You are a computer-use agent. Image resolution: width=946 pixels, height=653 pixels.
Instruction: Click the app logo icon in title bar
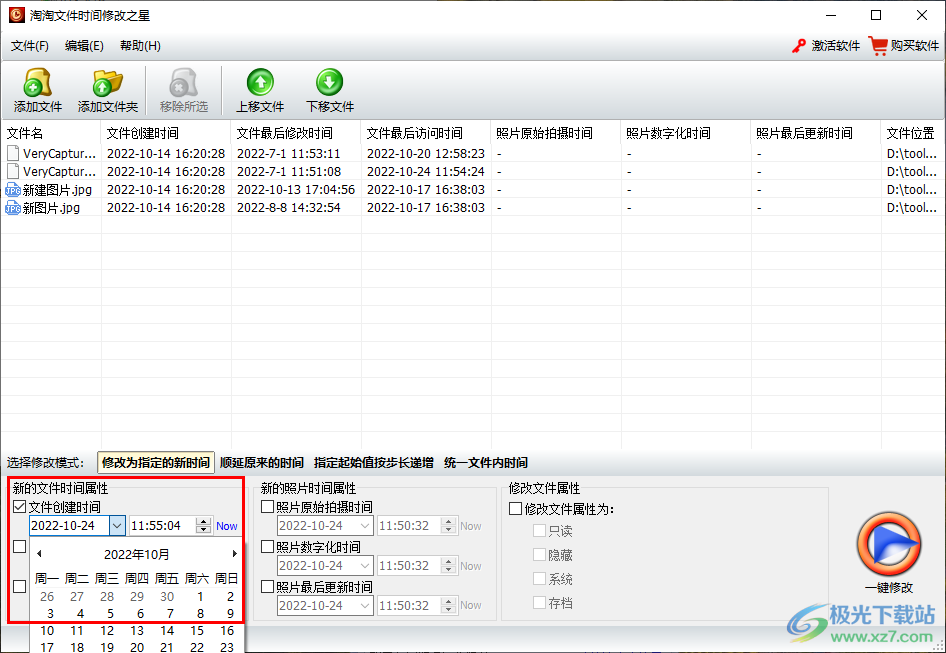pyautogui.click(x=16, y=14)
